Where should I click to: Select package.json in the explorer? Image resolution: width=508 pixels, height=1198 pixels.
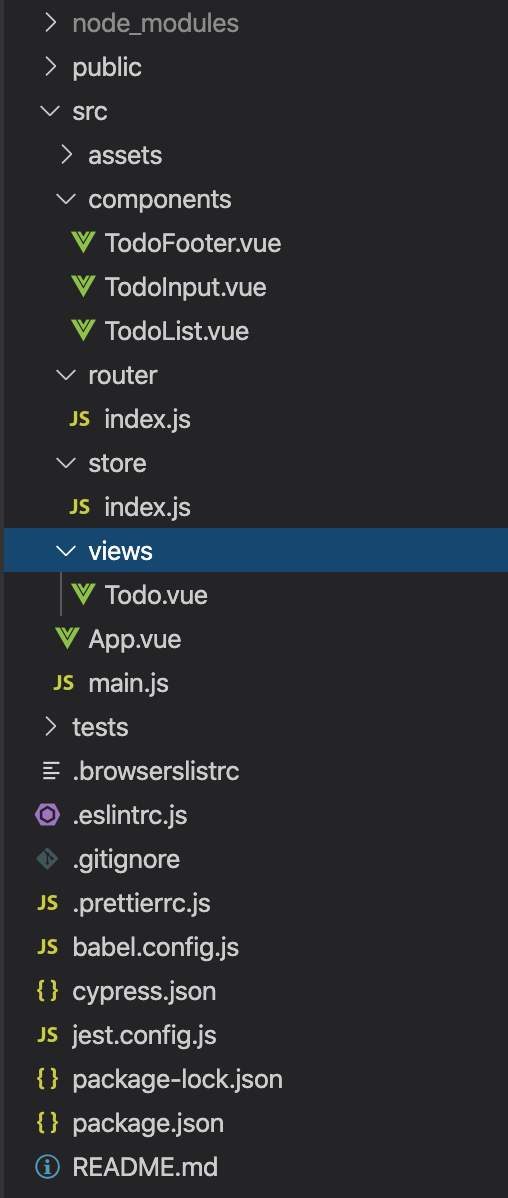click(148, 1123)
